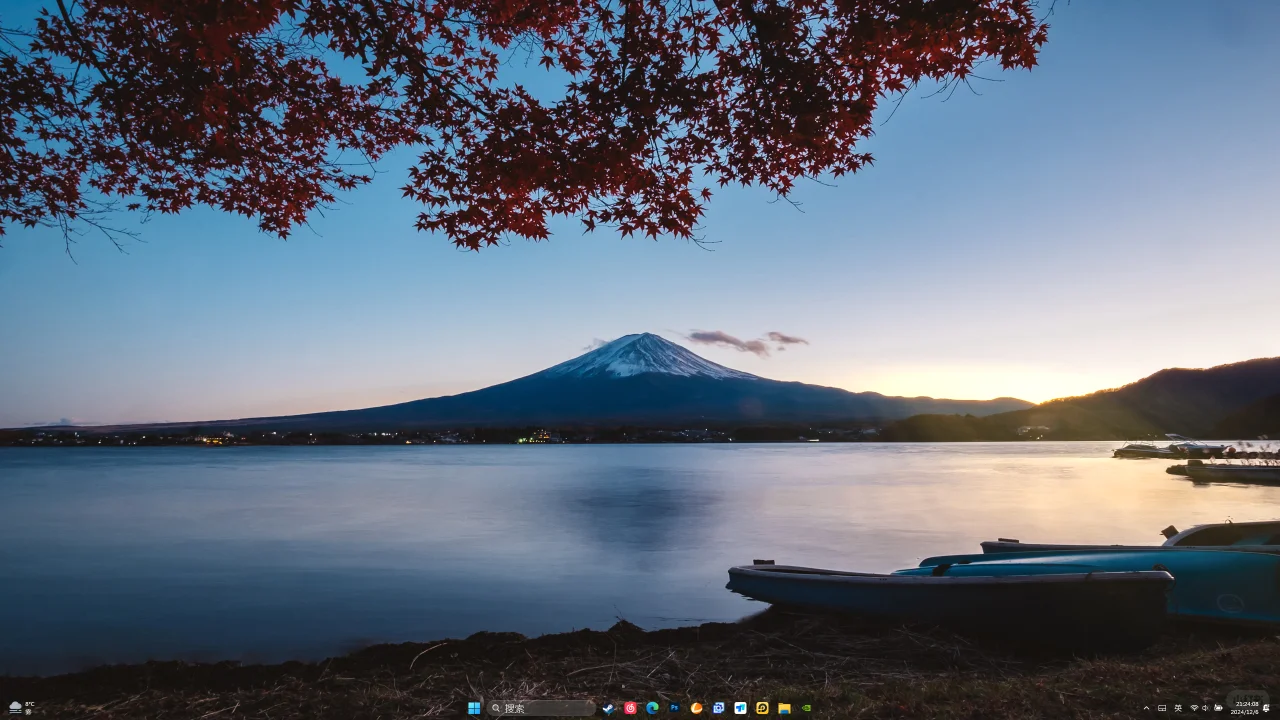Viewport: 1280px width, 720px height.
Task: Open the white-tile blue T app icon
Action: pos(740,708)
